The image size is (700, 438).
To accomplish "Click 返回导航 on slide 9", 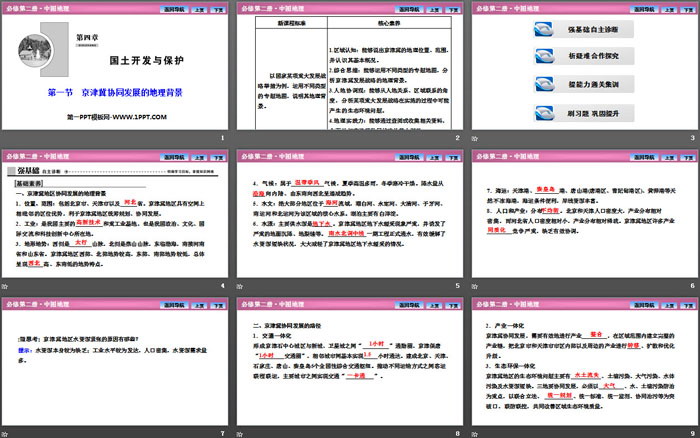I will coord(644,305).
